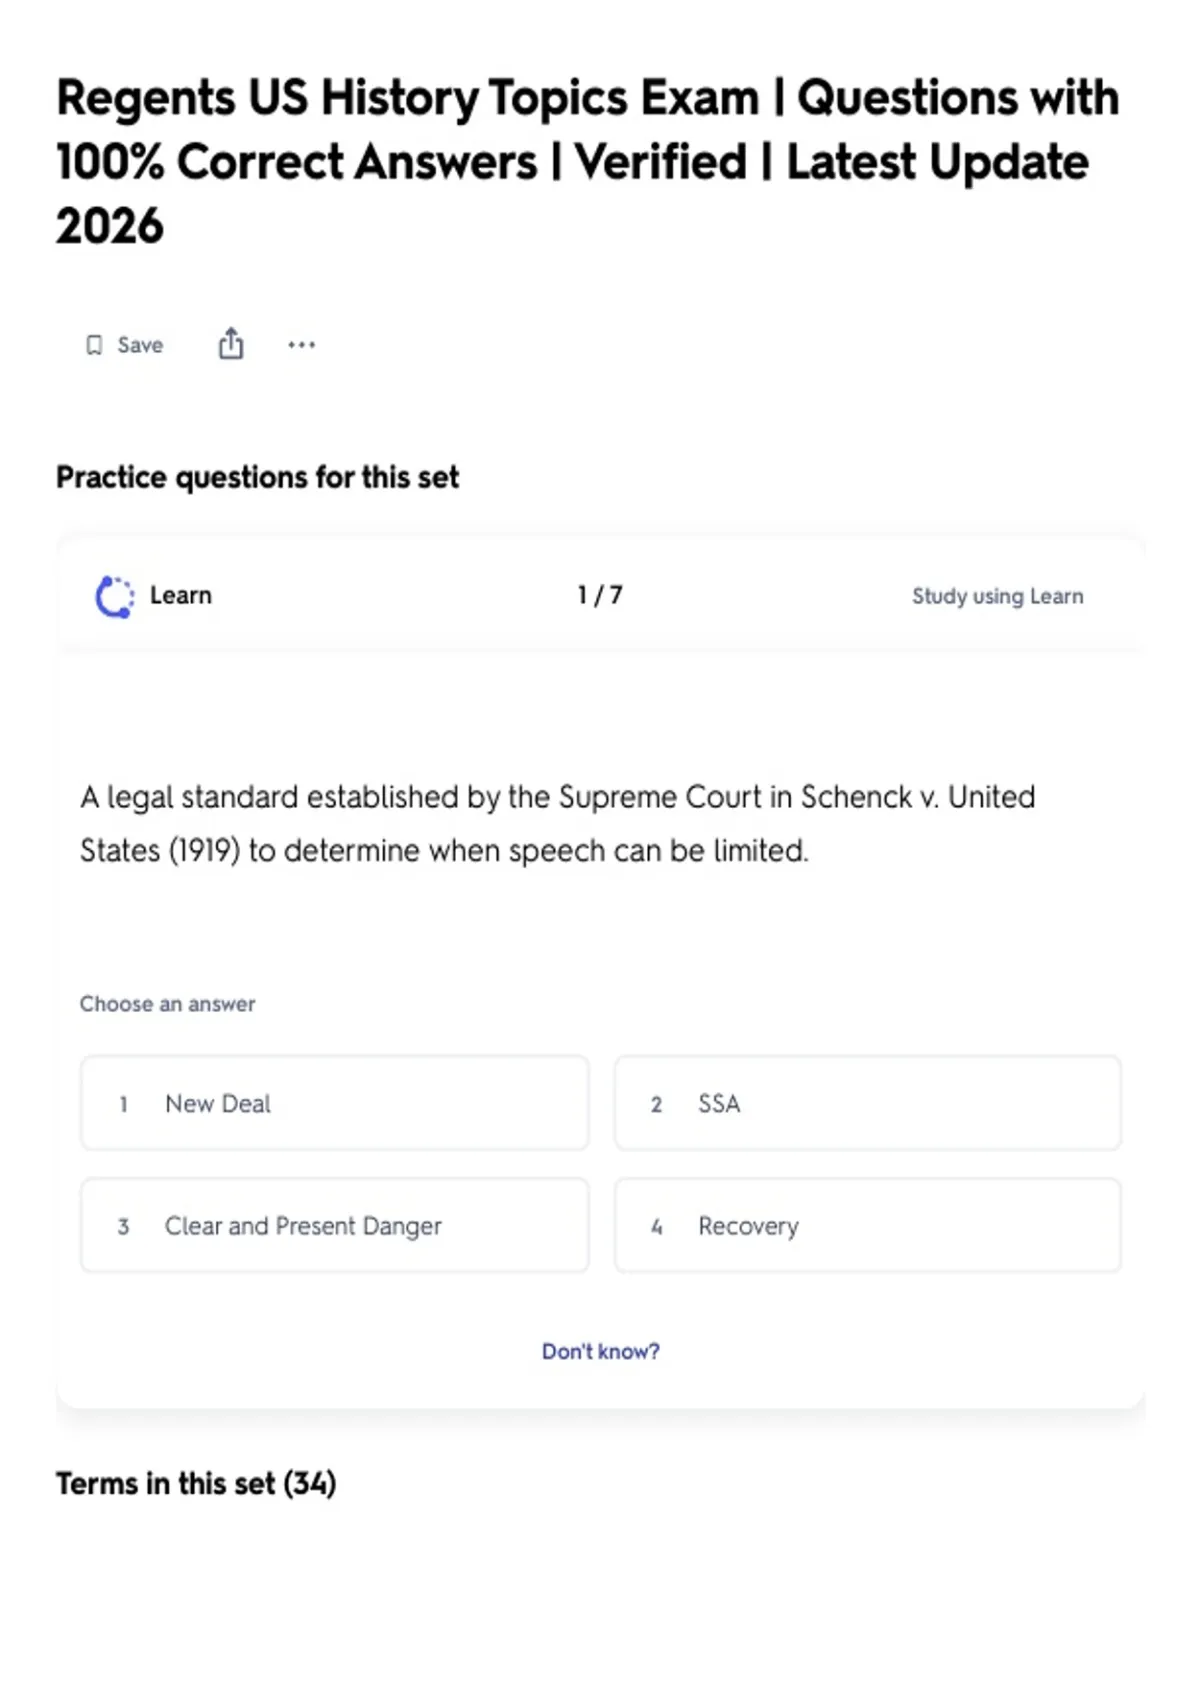
Task: Click the Learn mode circular icon
Action: point(115,596)
